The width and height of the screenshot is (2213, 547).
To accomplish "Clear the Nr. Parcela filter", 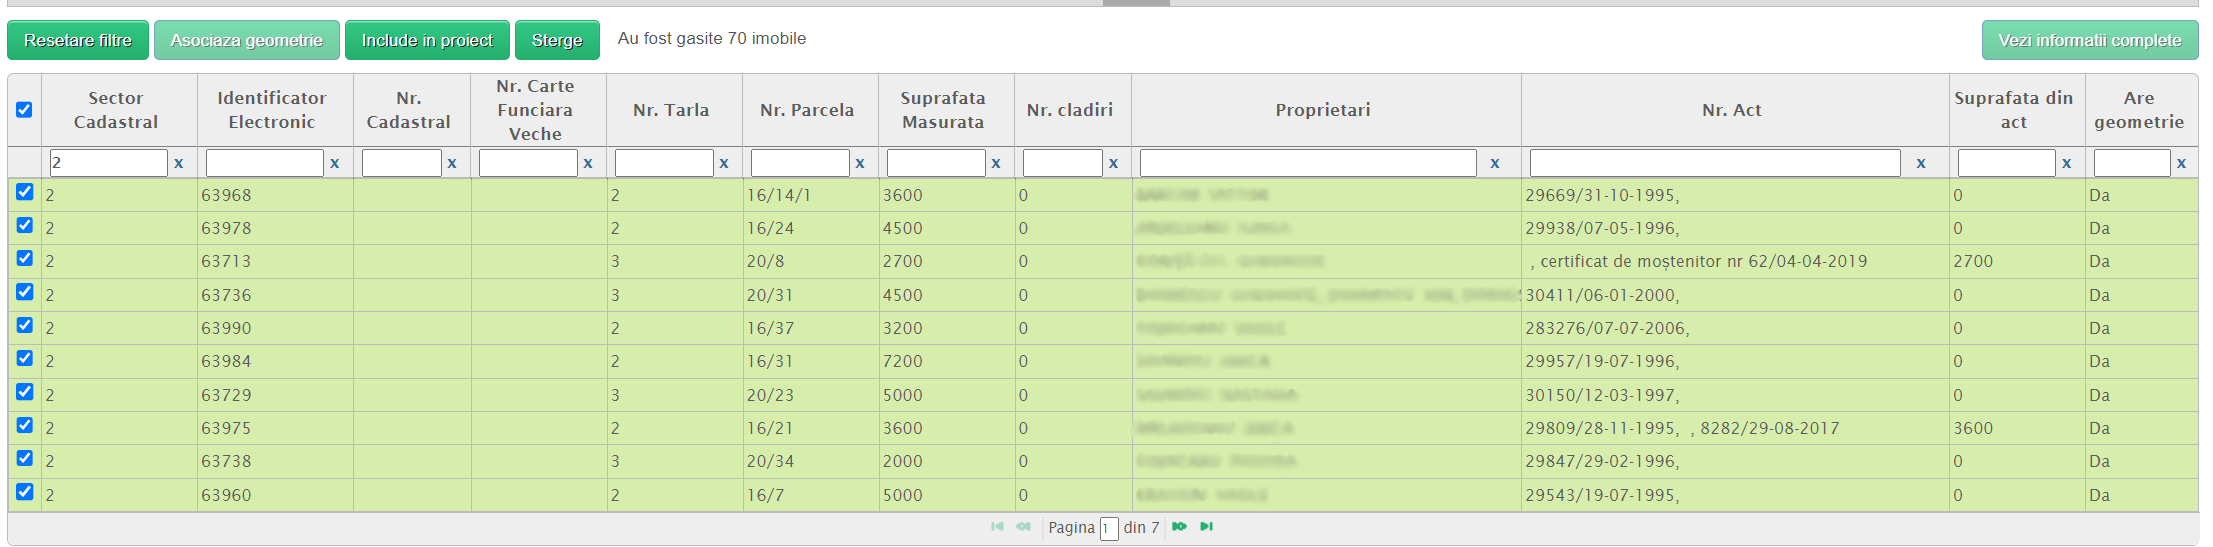I will (x=860, y=163).
